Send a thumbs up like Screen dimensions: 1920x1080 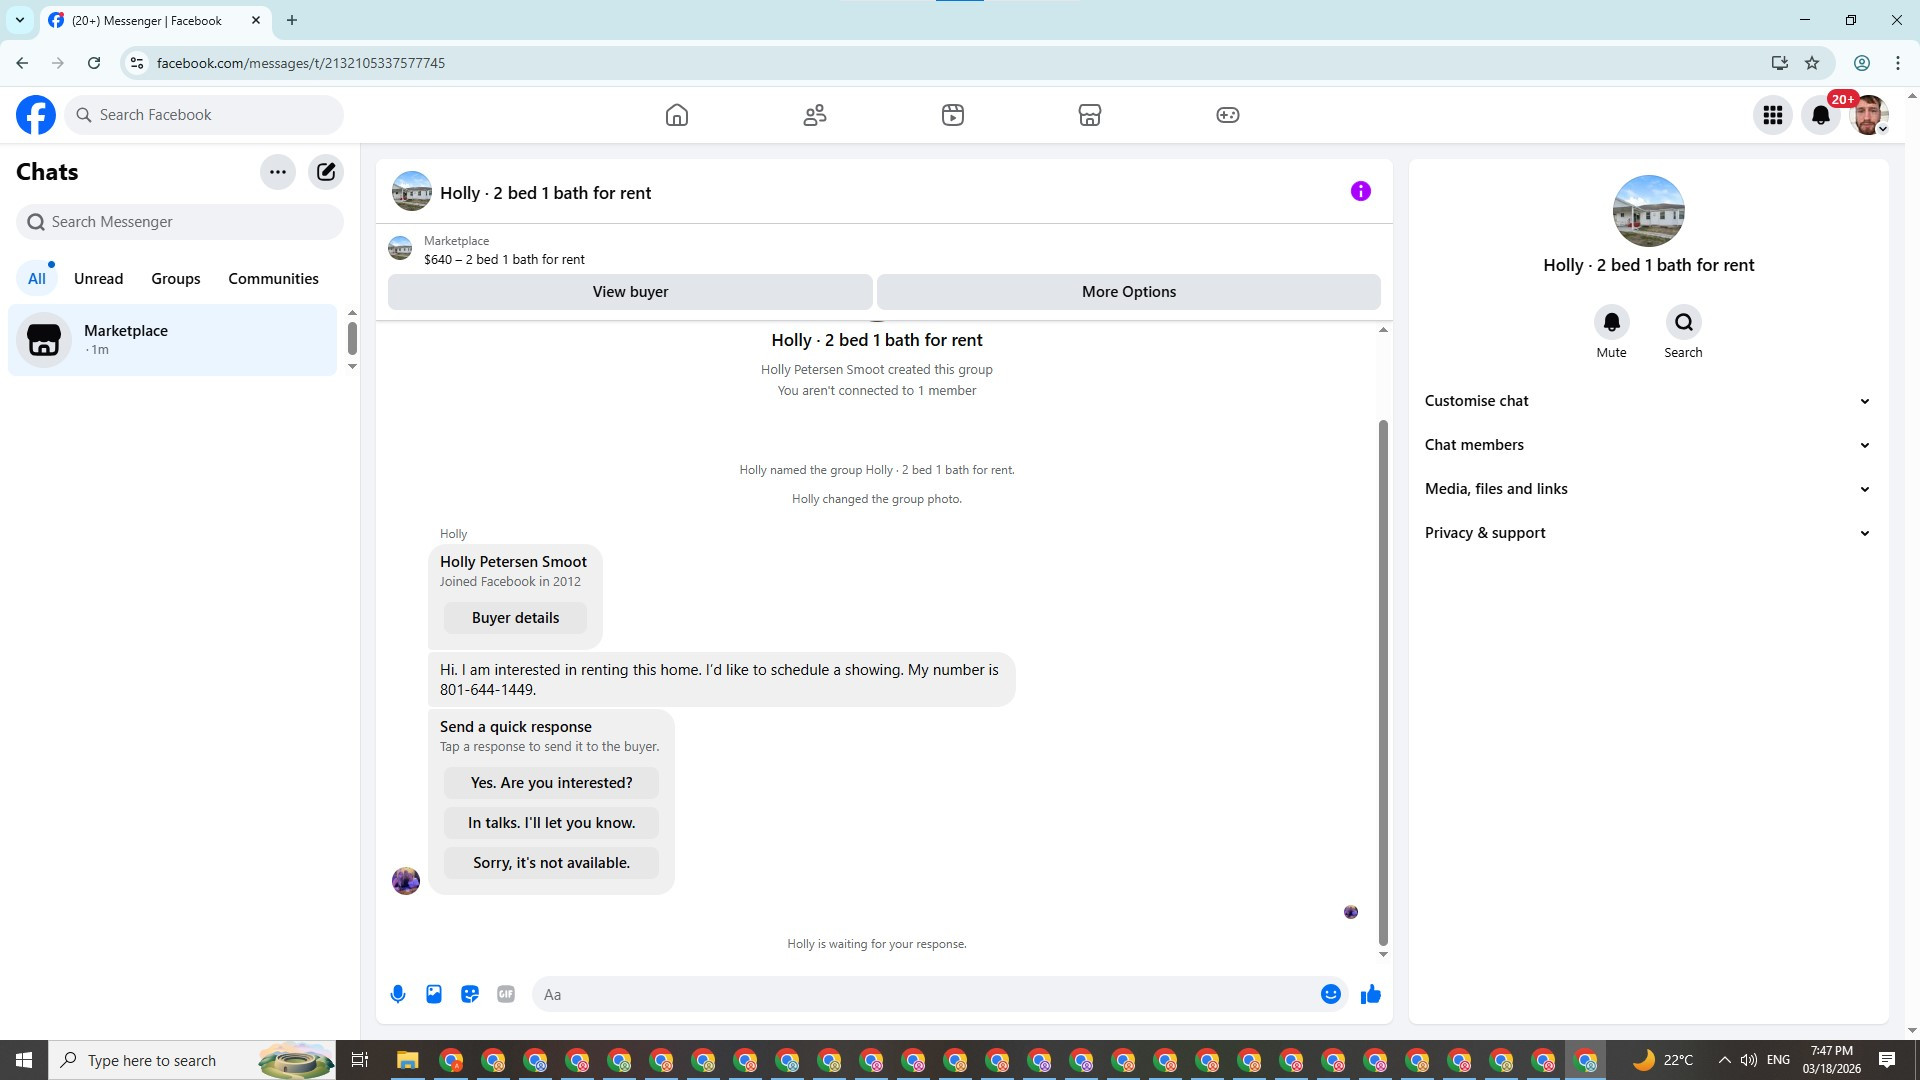pyautogui.click(x=1371, y=994)
